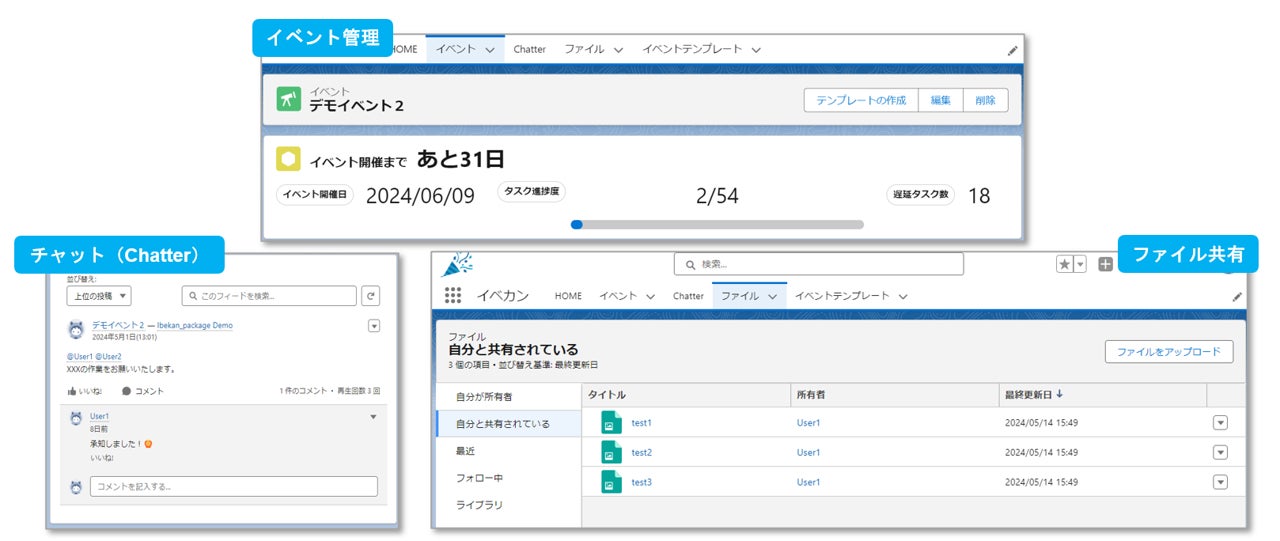The image size is (1280, 541).
Task: Refresh the Chatter feed with the reload icon
Action: [371, 296]
